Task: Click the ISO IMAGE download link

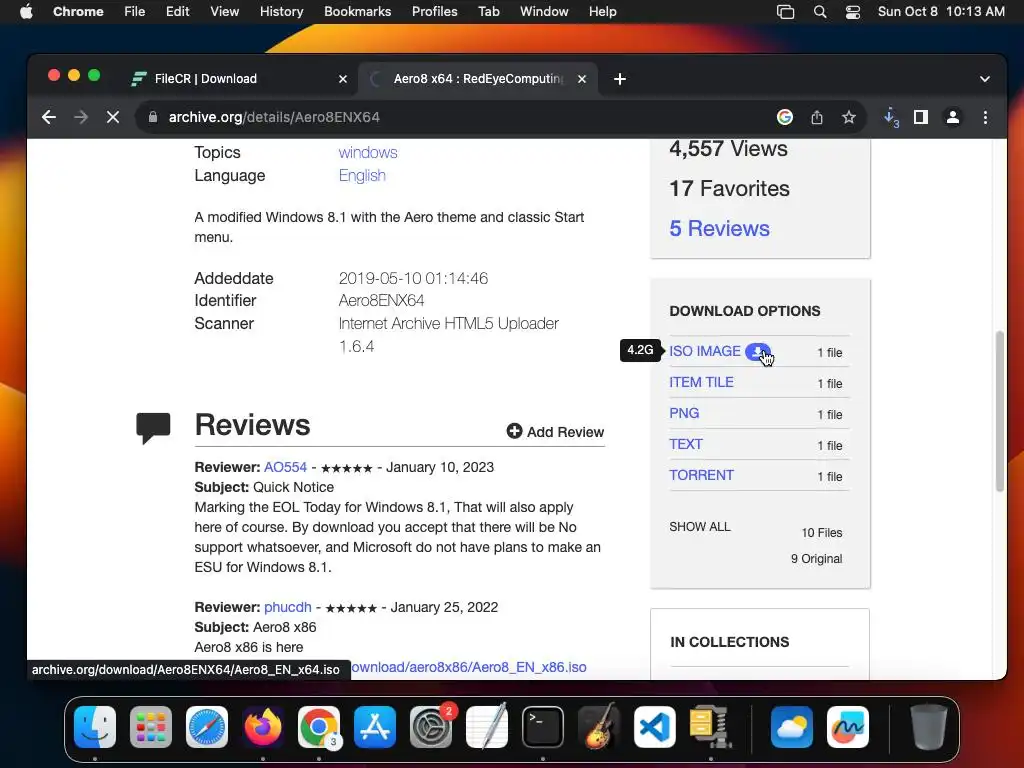Action: [x=705, y=351]
